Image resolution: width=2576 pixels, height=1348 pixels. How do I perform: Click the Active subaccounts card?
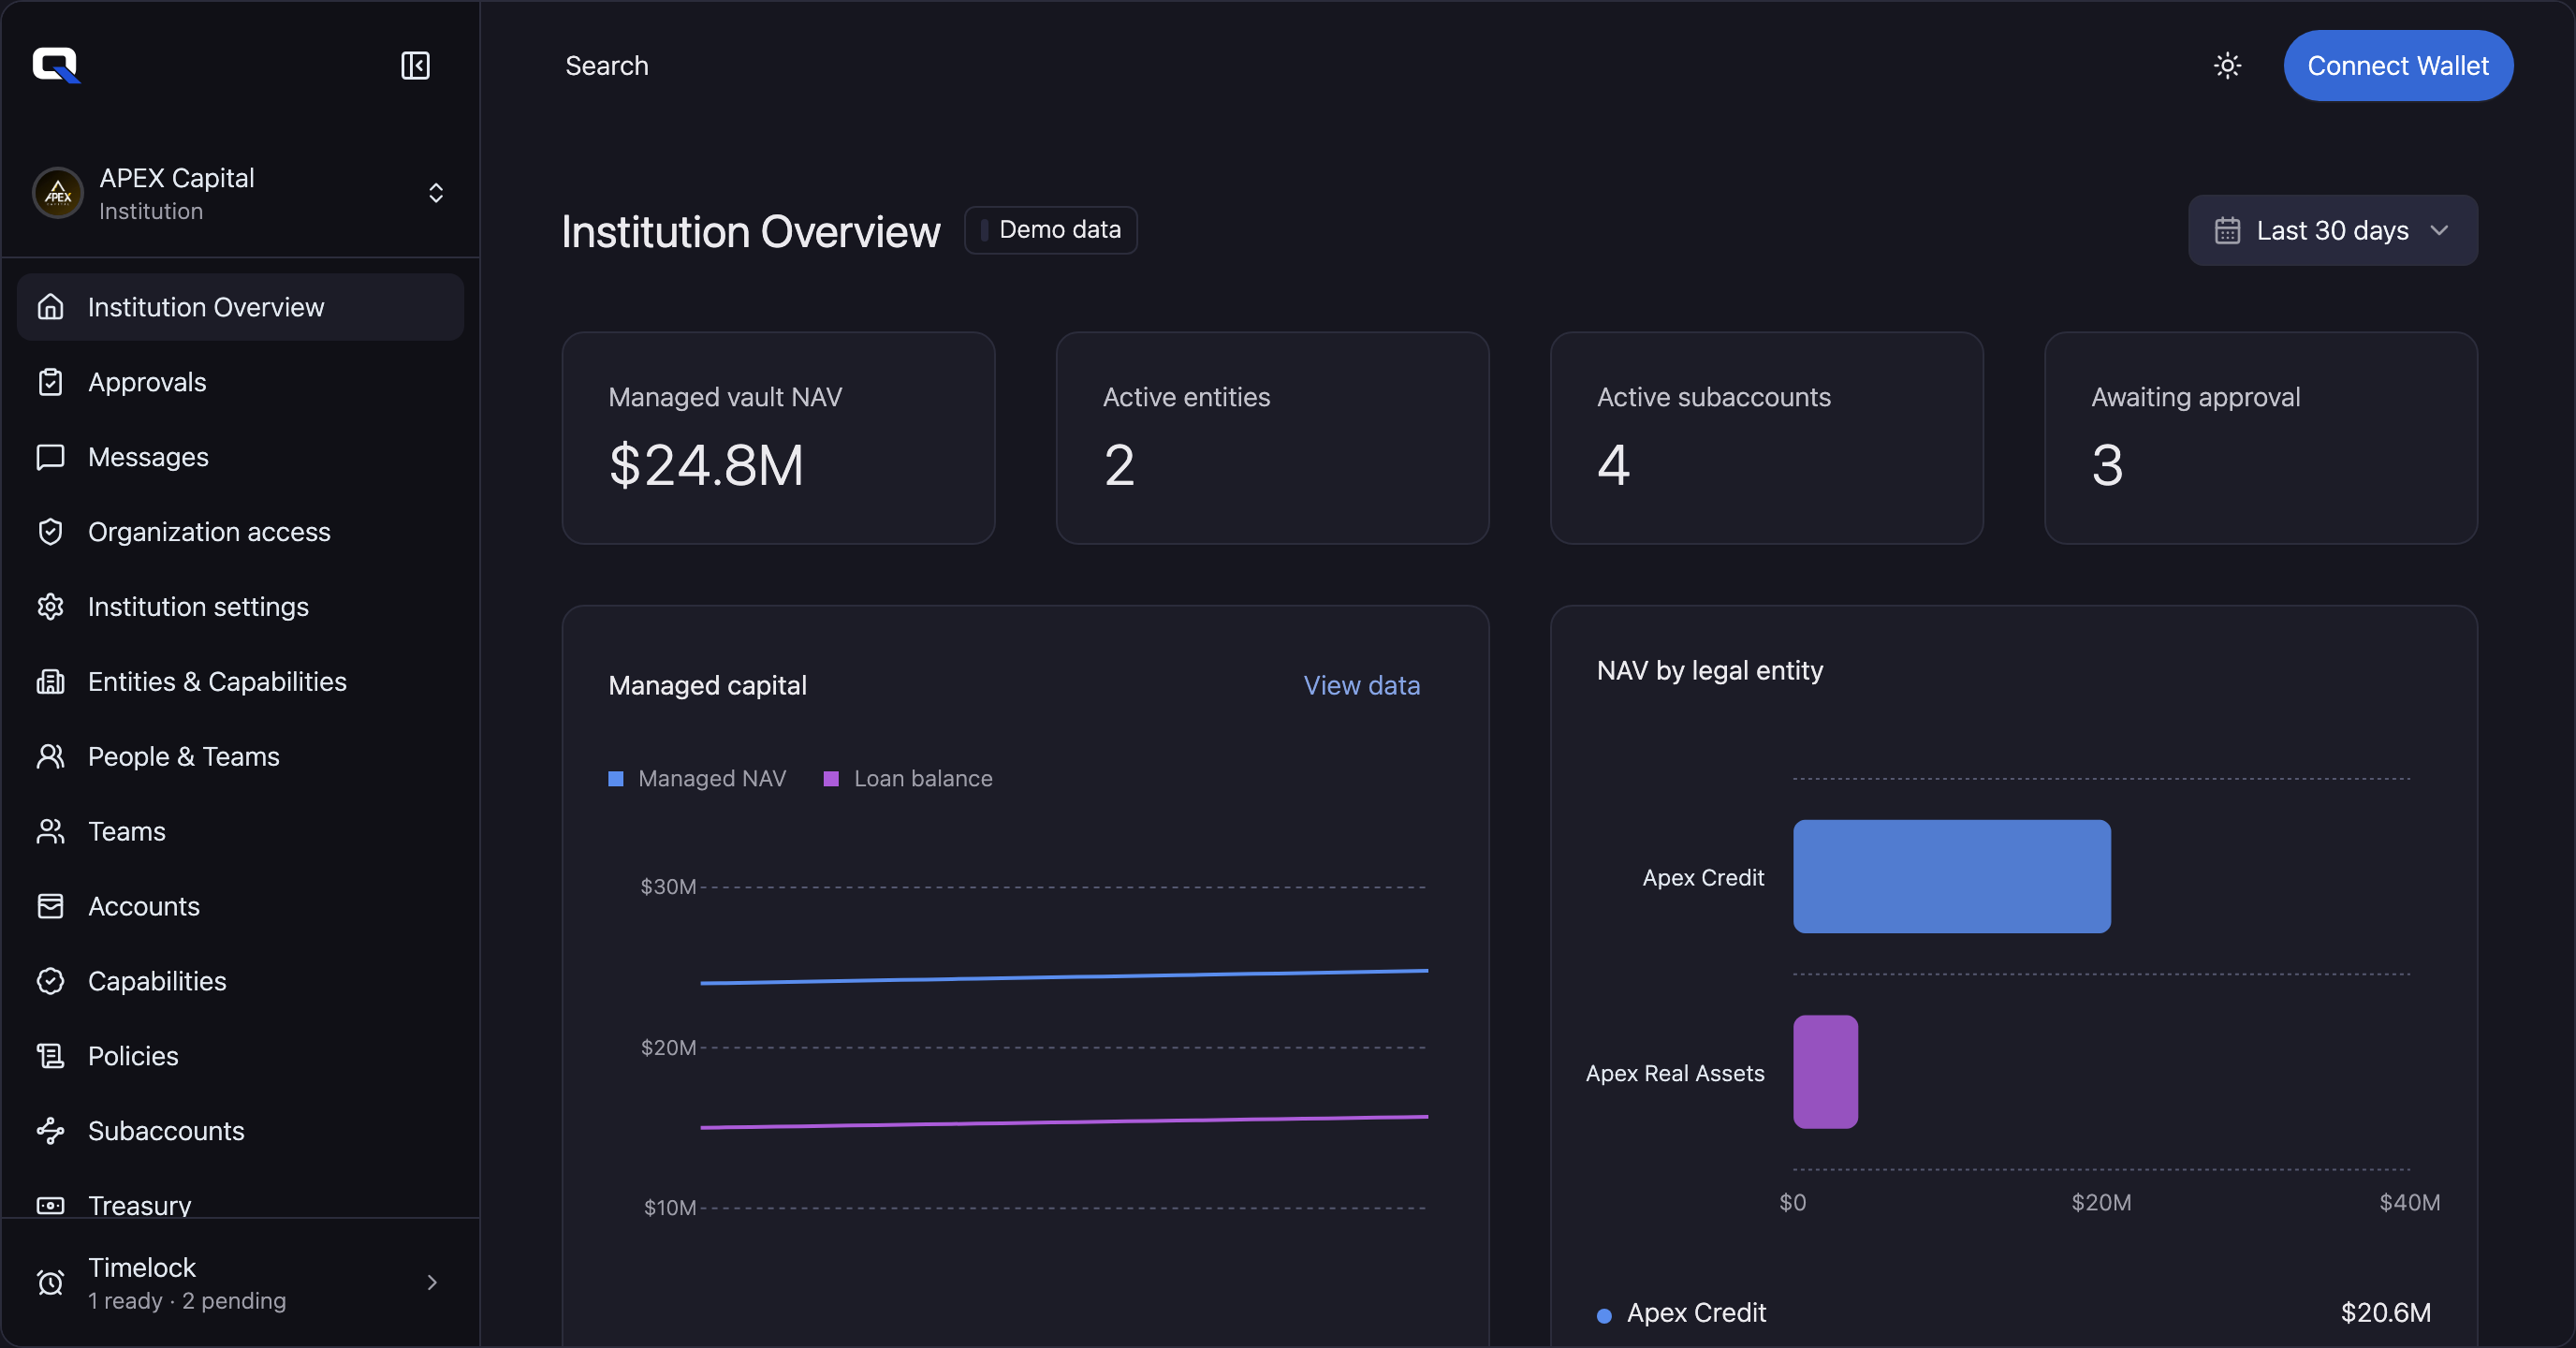tap(1766, 438)
